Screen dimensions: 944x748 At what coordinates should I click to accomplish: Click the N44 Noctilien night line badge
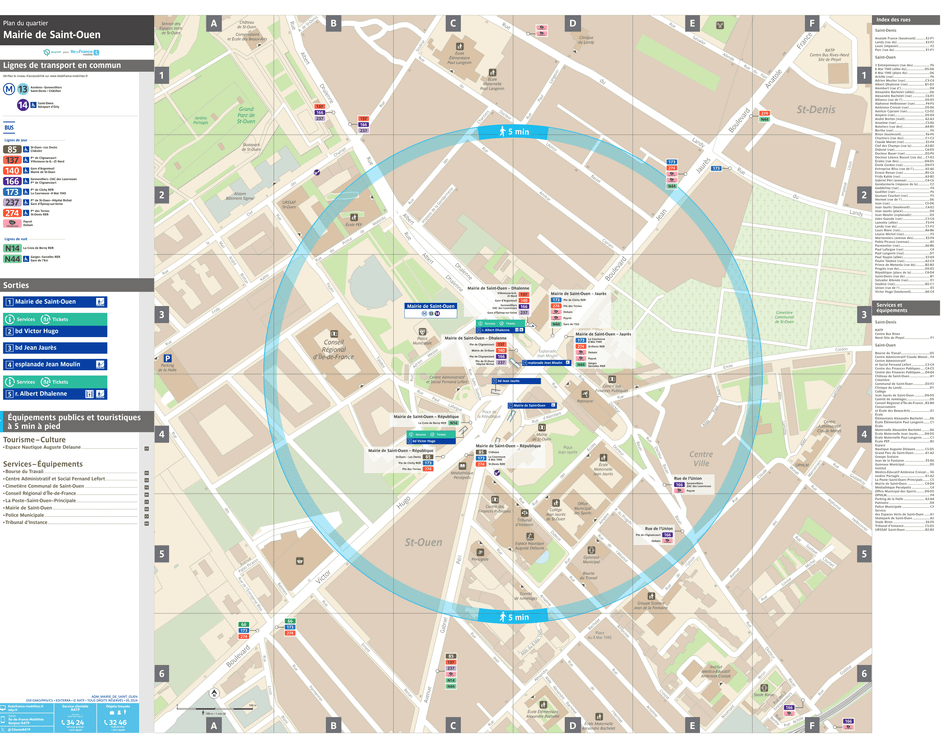tap(11, 257)
